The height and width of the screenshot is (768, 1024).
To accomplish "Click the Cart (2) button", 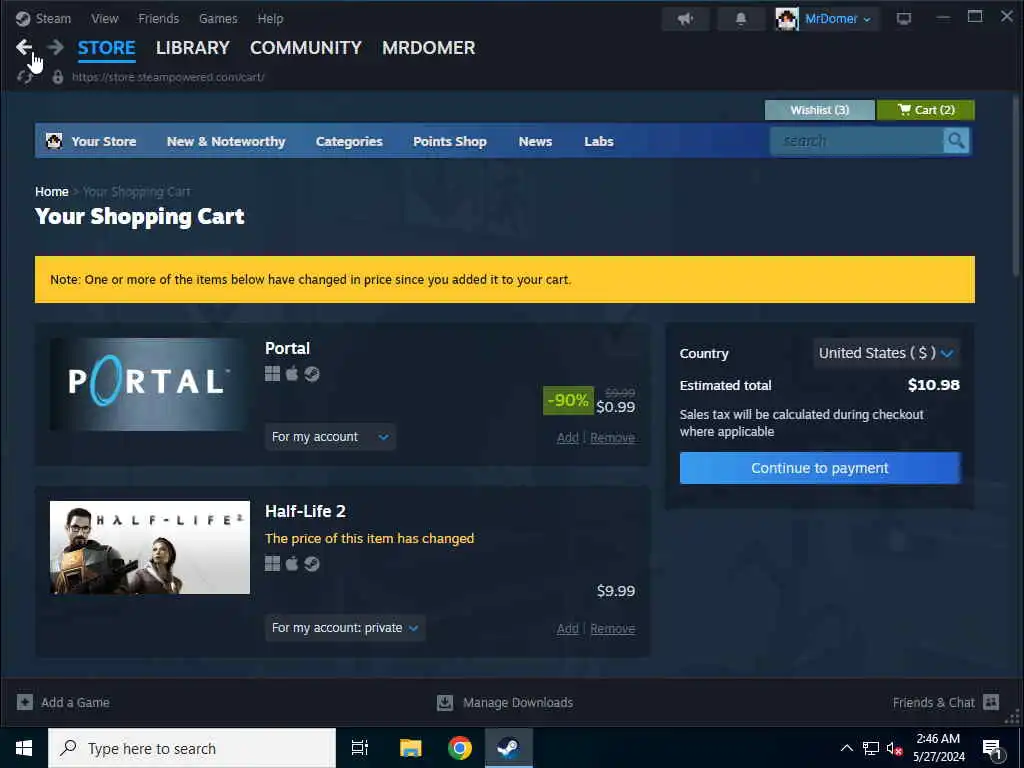I will 925,110.
